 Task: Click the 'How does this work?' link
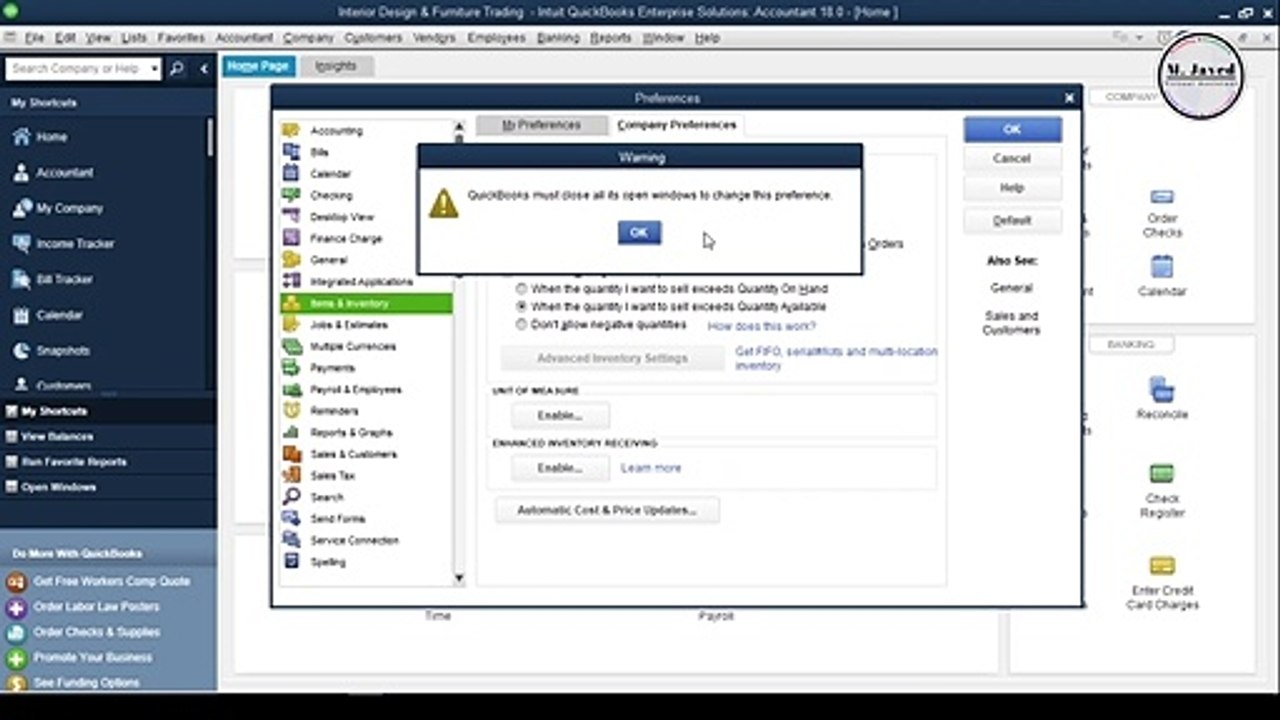pos(761,326)
